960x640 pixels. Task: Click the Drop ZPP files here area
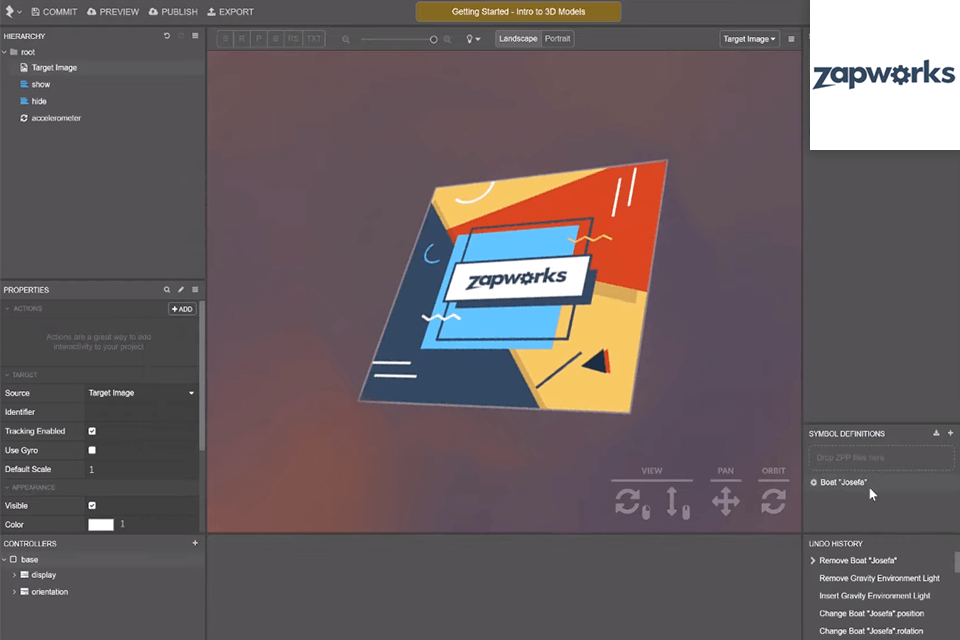point(881,458)
